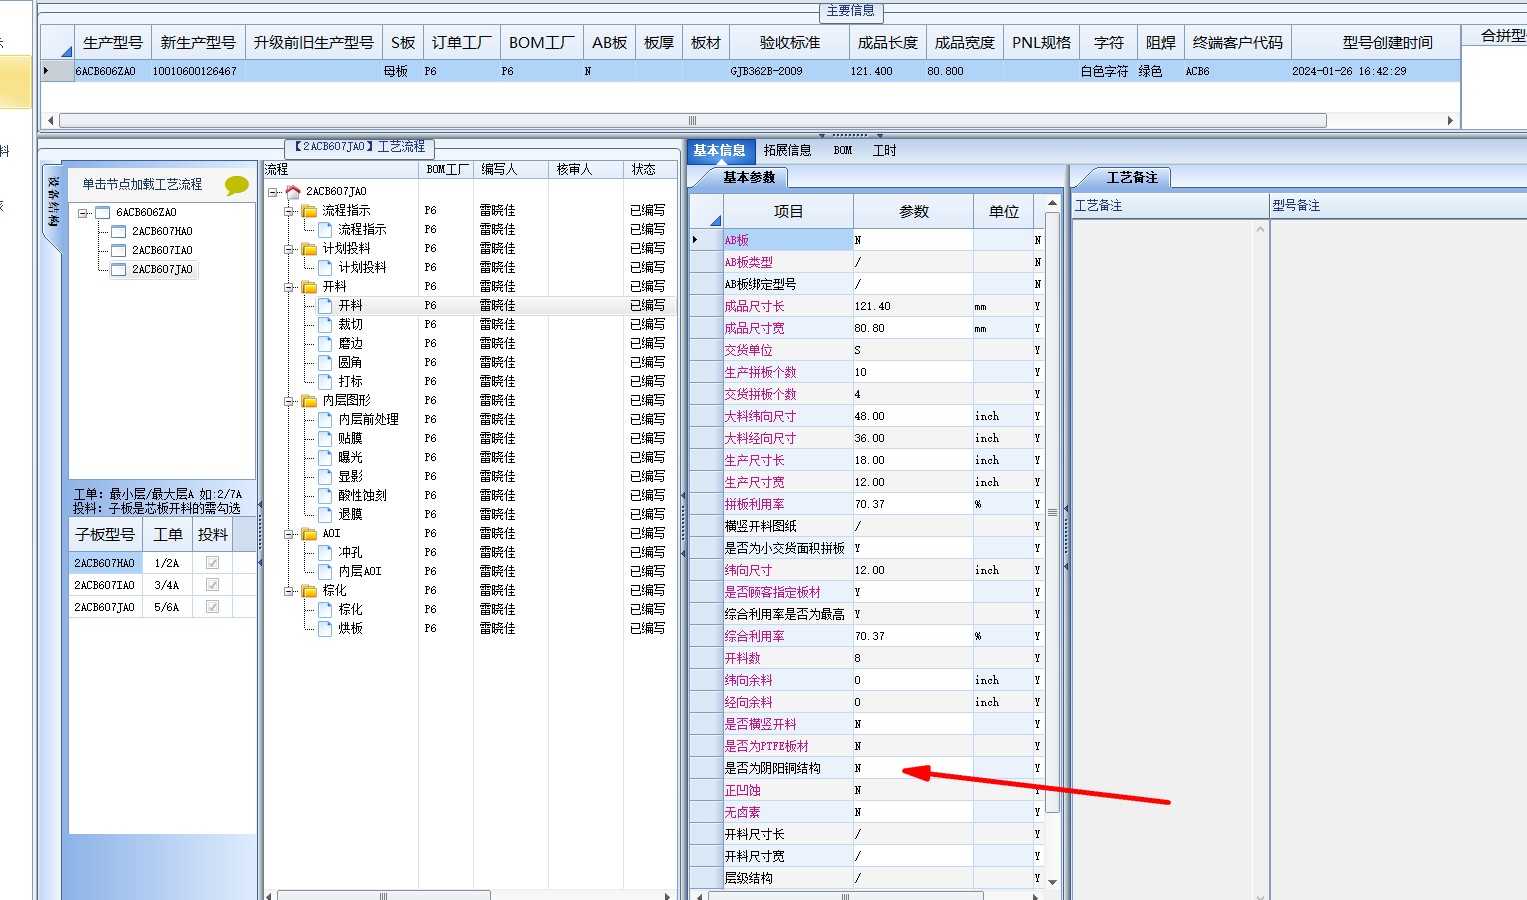Click the 开料数 value 8
Screen dimensions: 1527x900
(x=913, y=658)
